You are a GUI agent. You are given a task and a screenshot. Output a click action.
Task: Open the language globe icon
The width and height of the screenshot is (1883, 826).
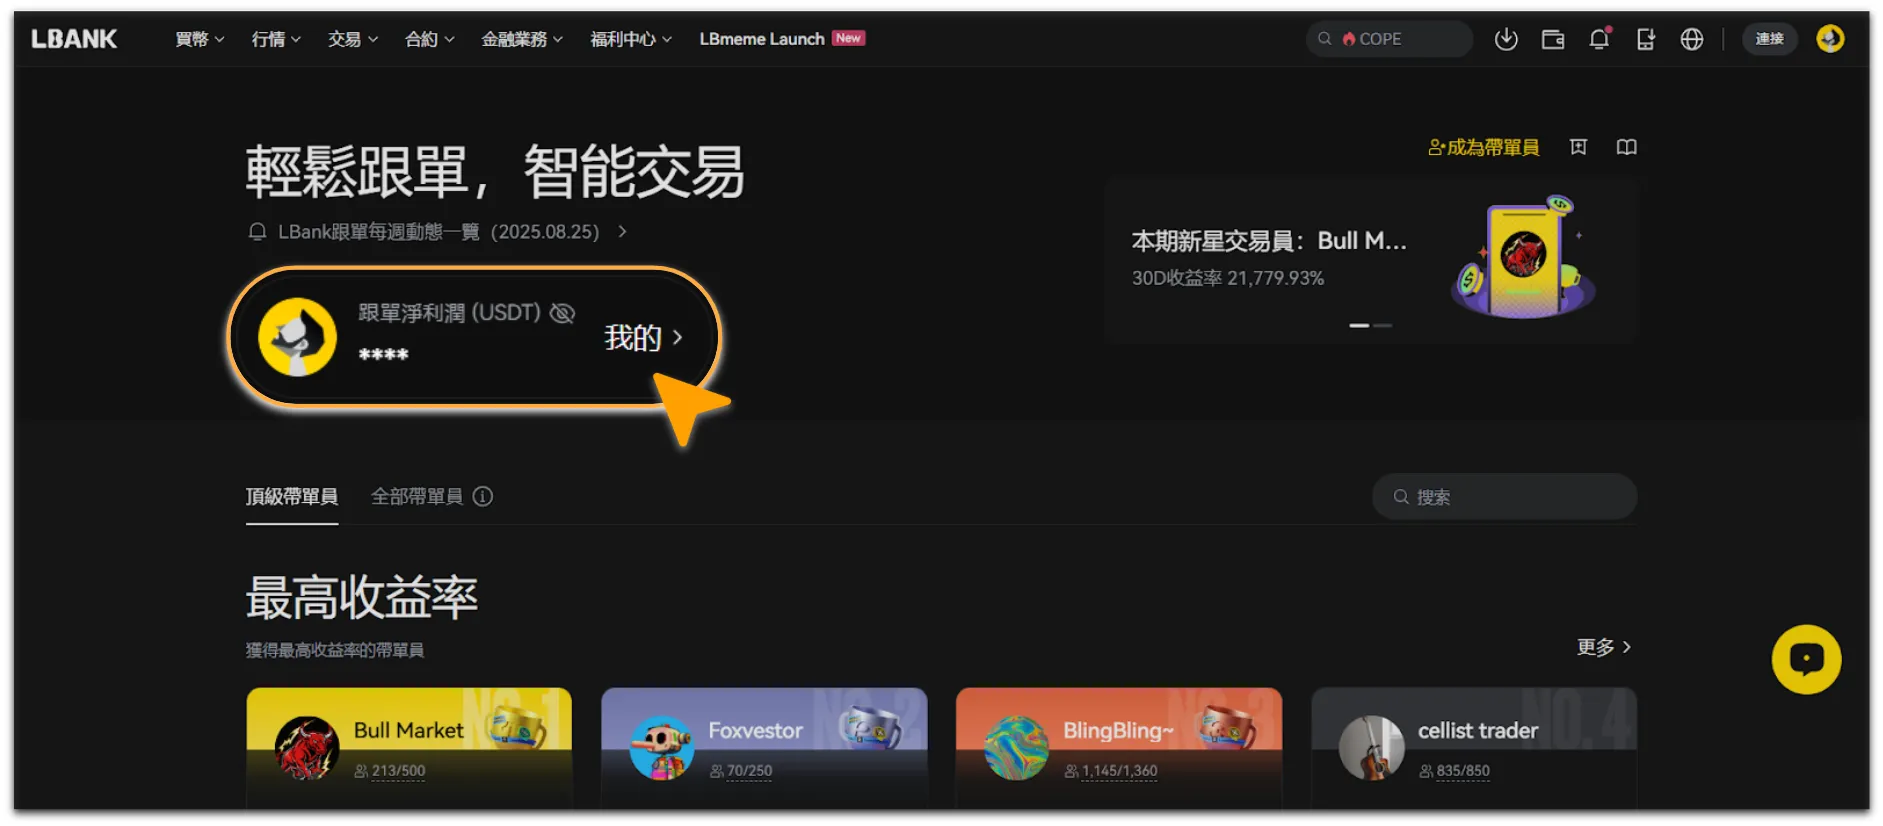pyautogui.click(x=1691, y=39)
